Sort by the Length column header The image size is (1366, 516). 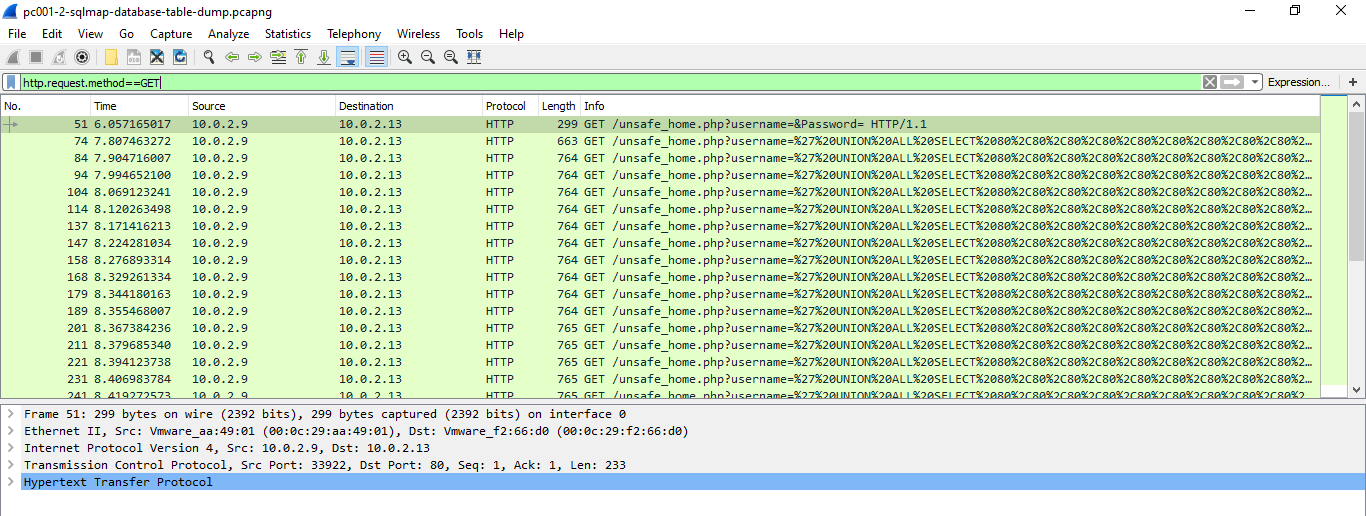click(559, 106)
